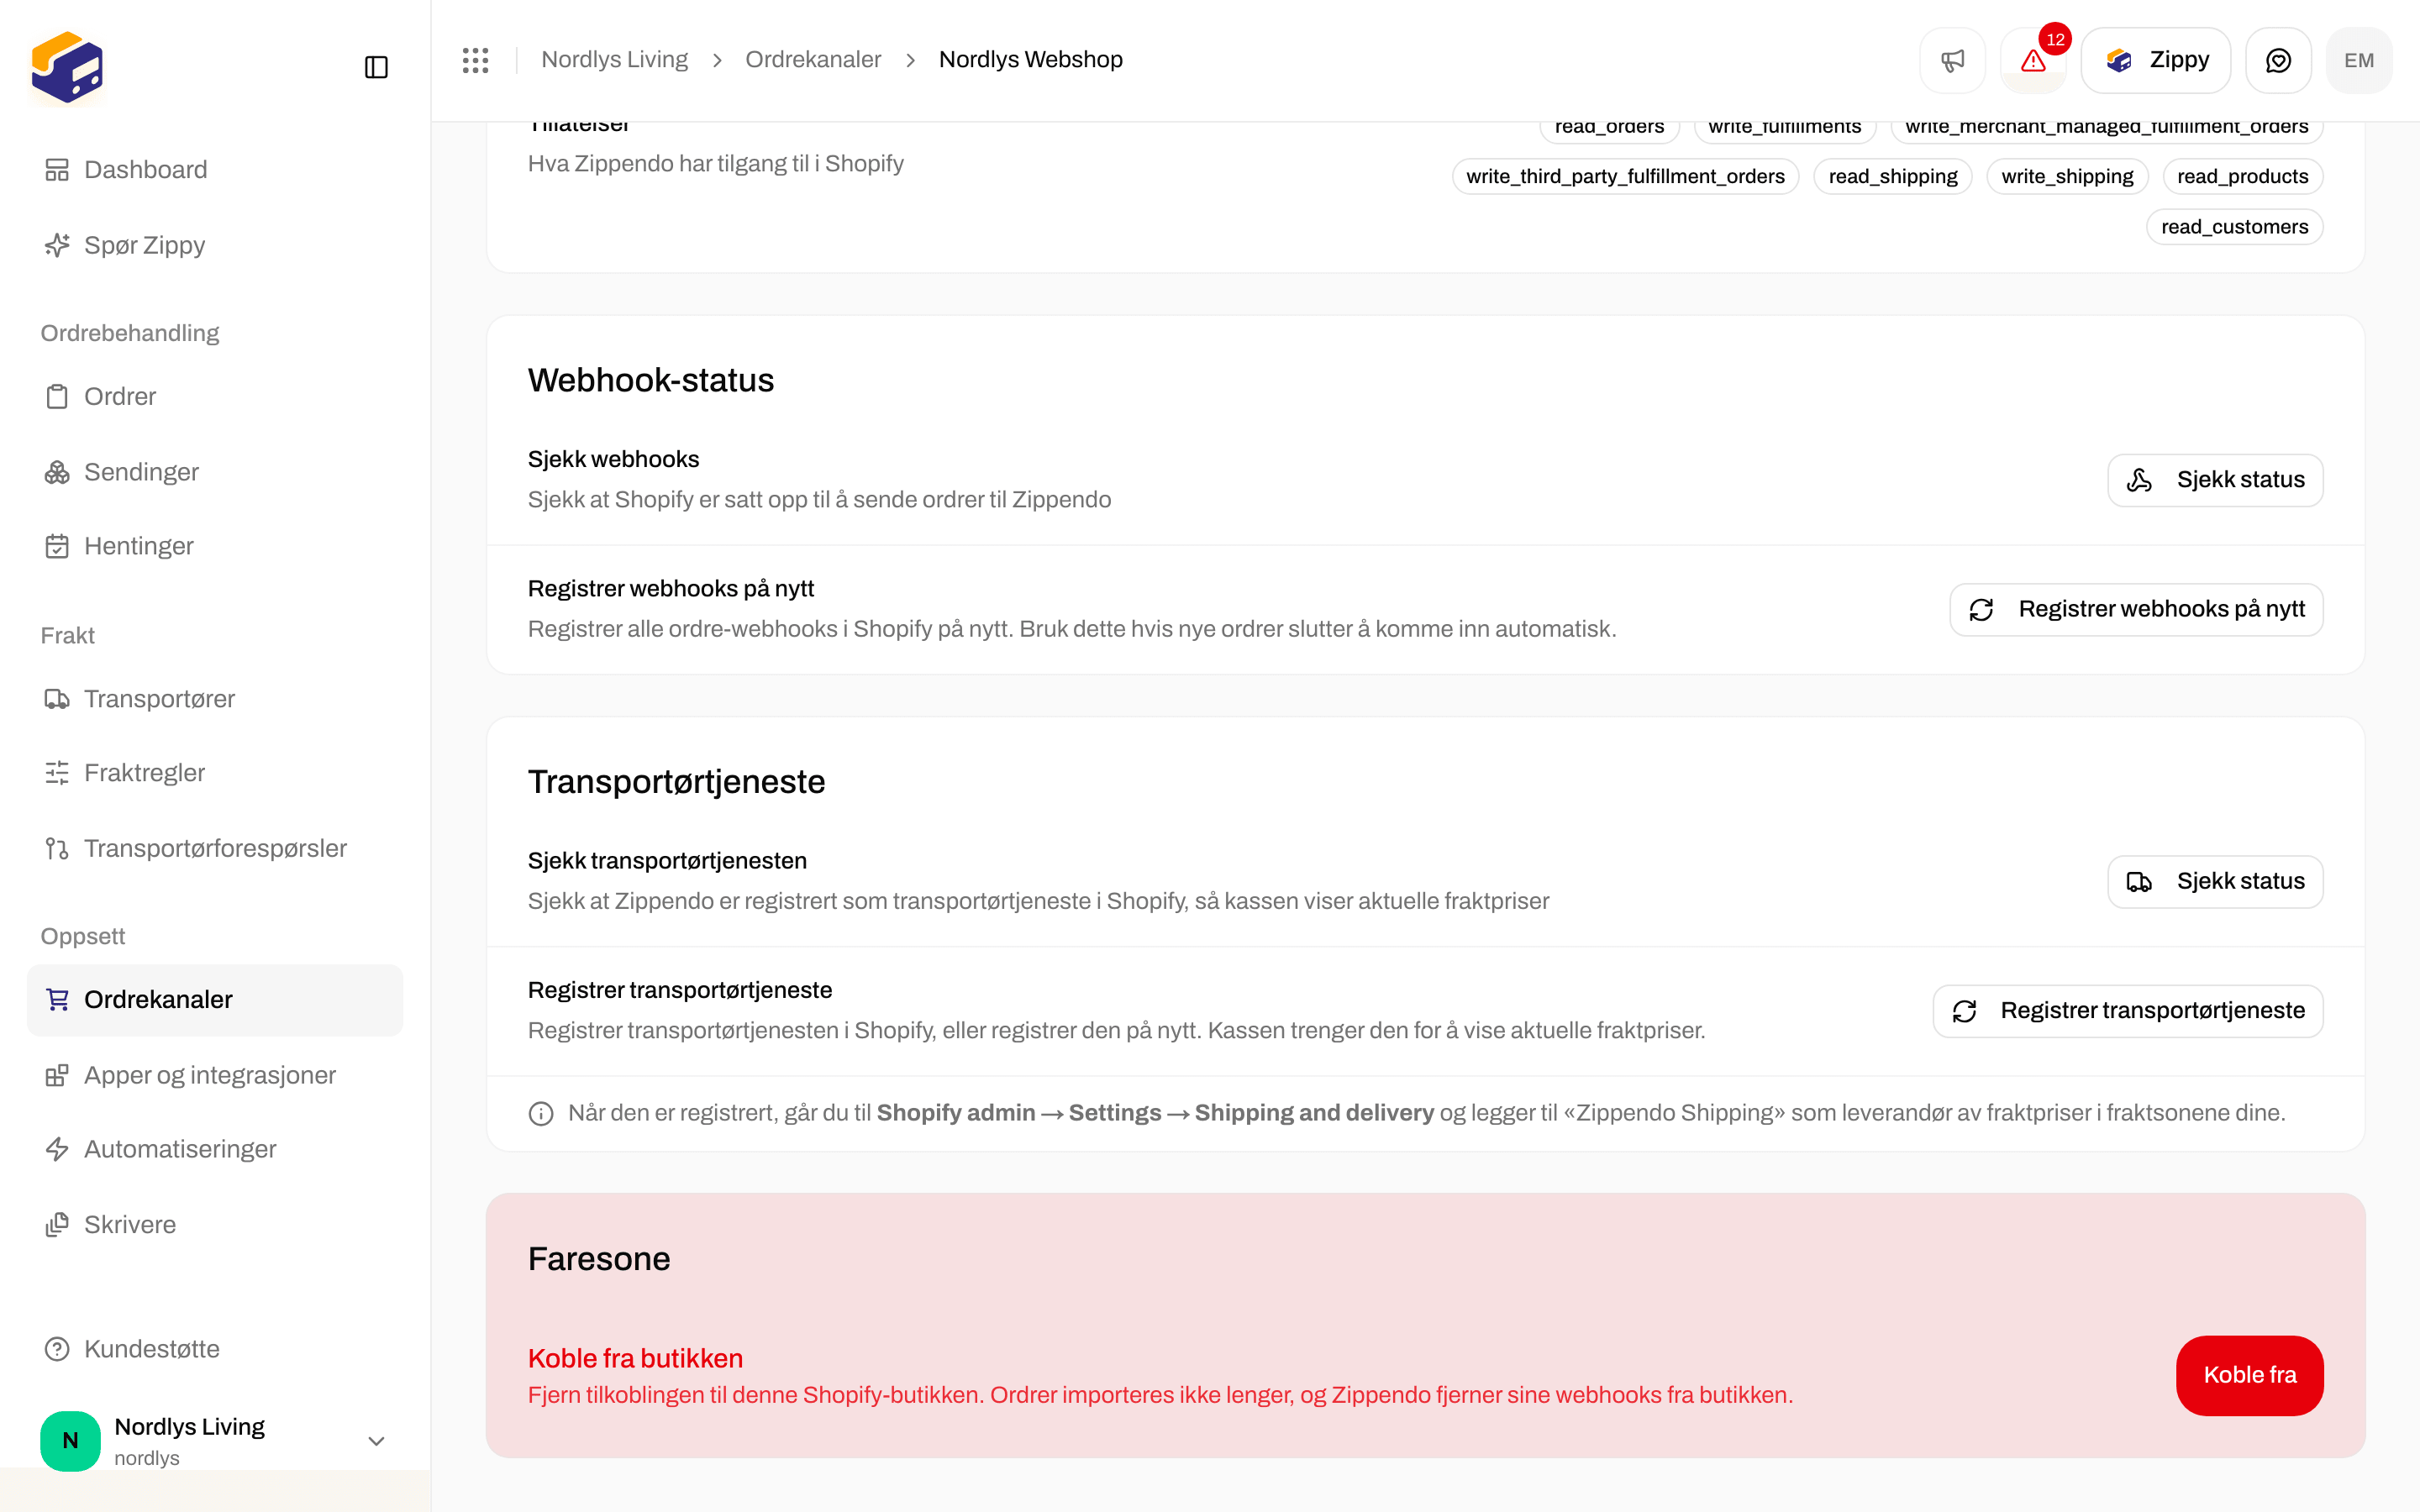
Task: Open Automatiseringer in sidebar
Action: (x=215, y=1149)
